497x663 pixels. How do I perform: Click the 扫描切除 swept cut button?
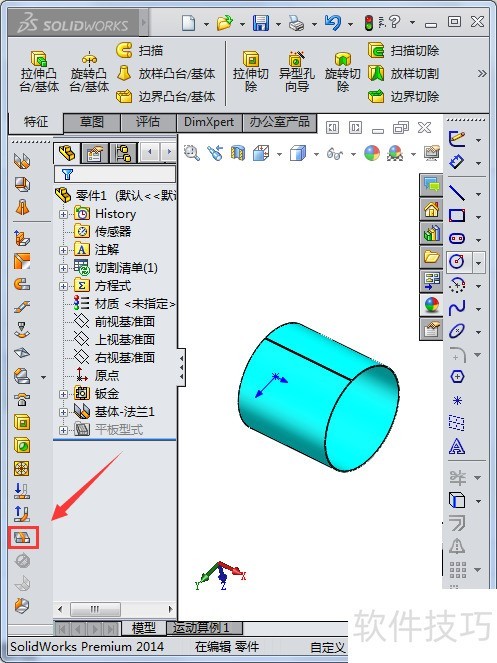[404, 51]
